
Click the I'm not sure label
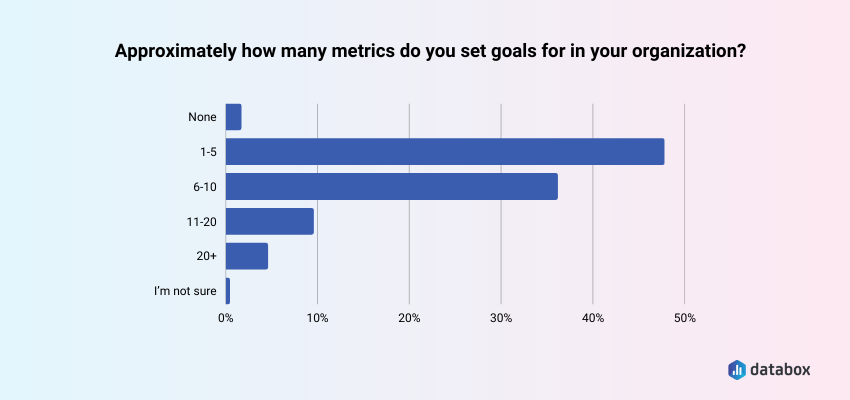pyautogui.click(x=185, y=291)
